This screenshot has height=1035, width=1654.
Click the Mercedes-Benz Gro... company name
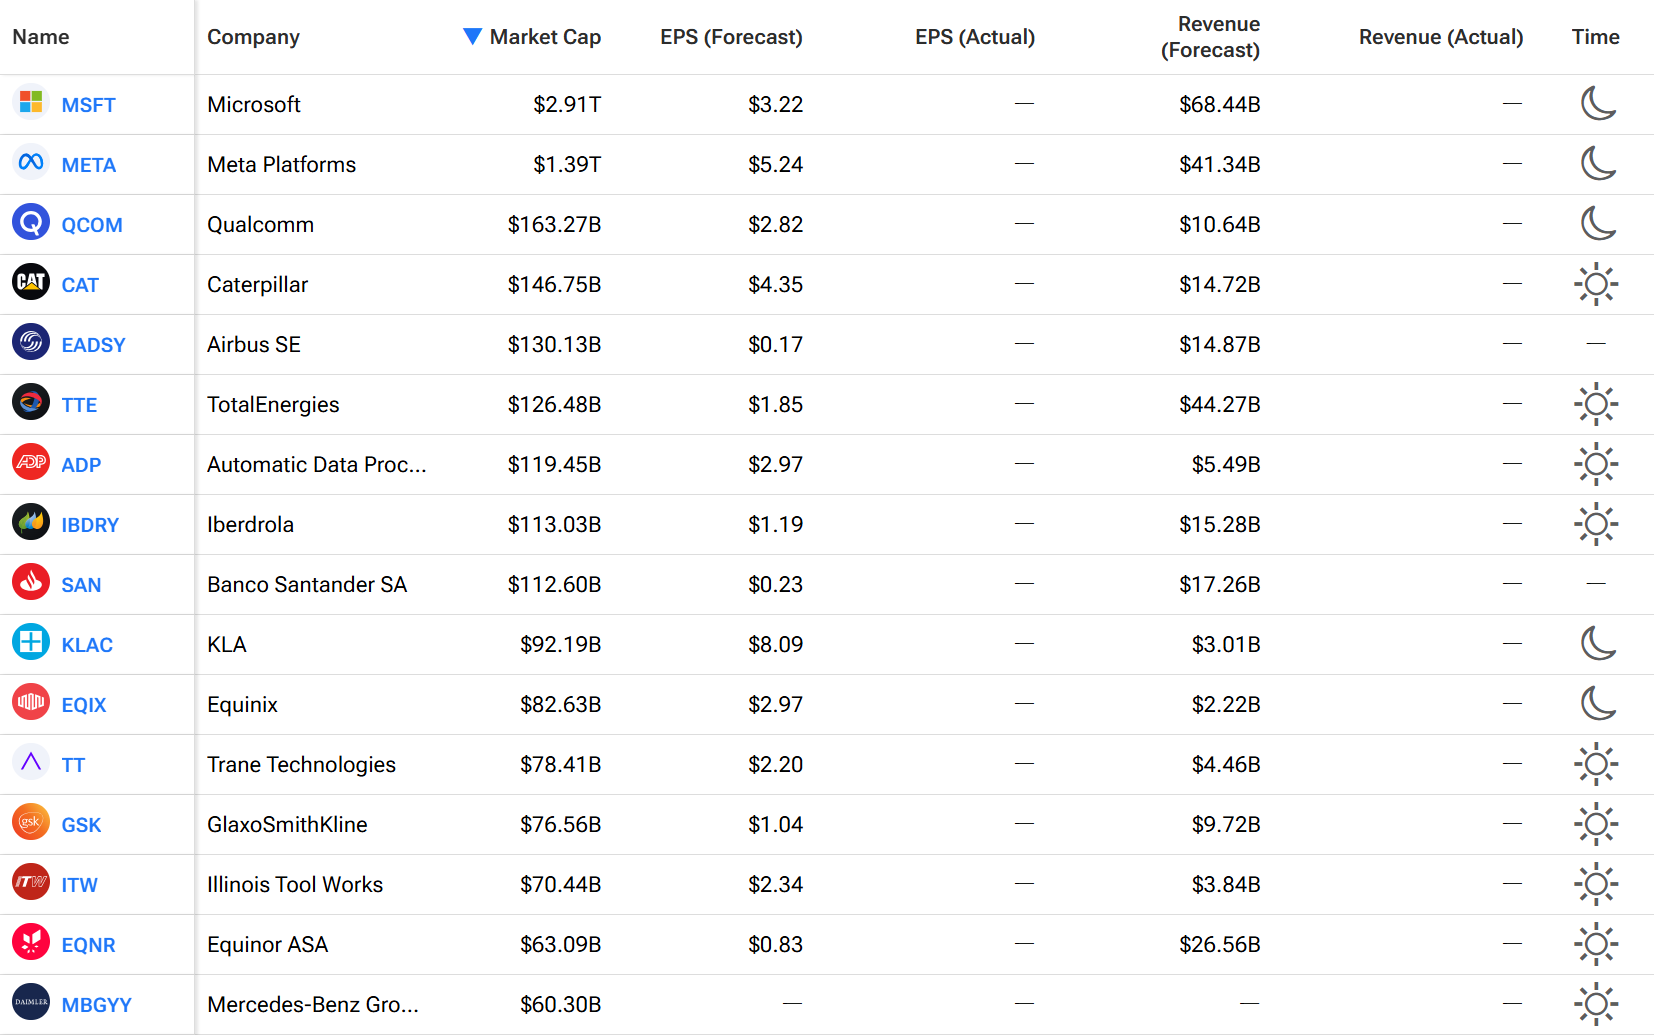313,1004
